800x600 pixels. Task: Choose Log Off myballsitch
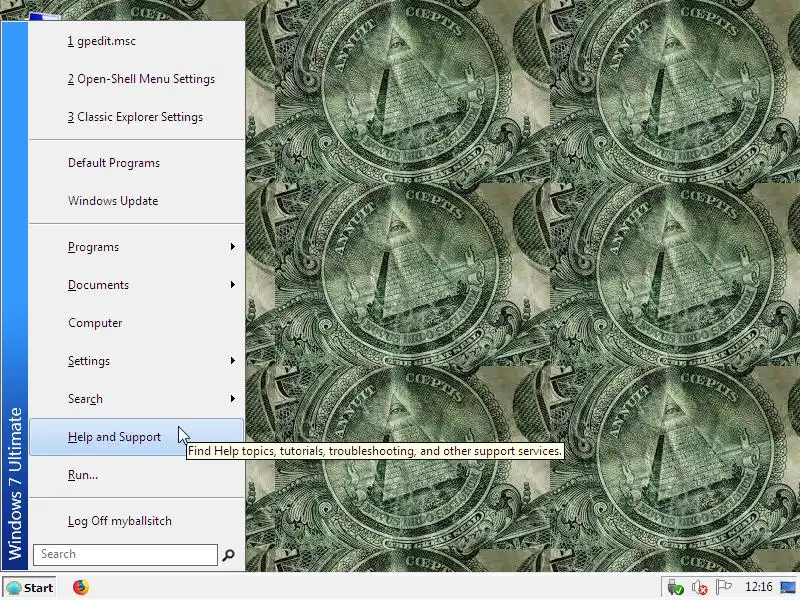tap(137, 521)
